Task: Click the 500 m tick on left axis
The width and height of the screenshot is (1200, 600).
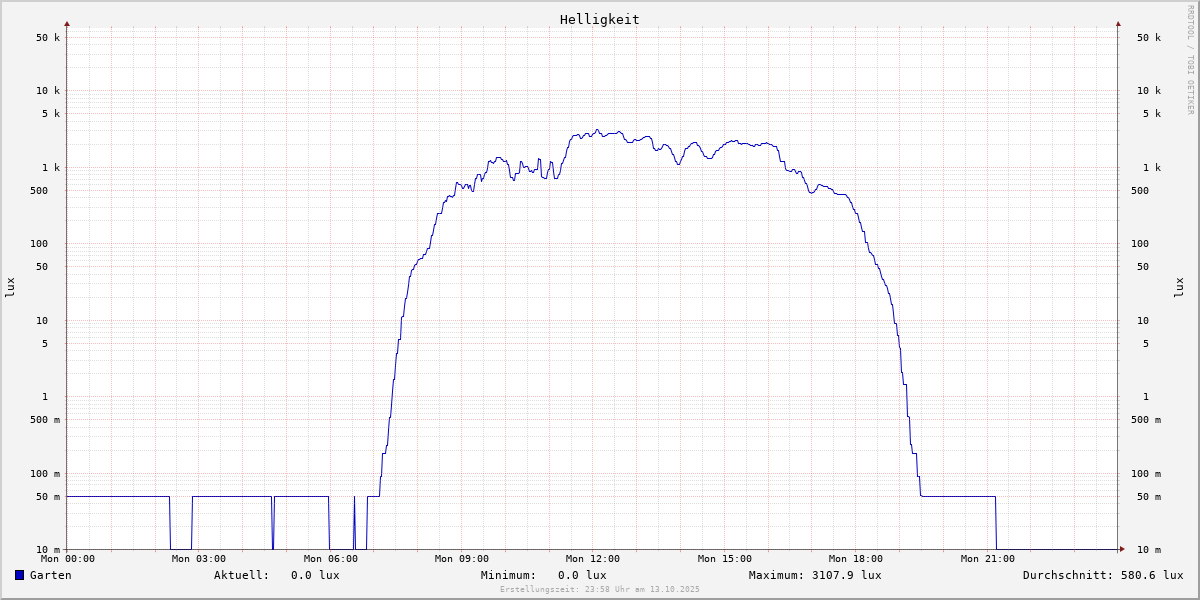Action: pos(45,419)
